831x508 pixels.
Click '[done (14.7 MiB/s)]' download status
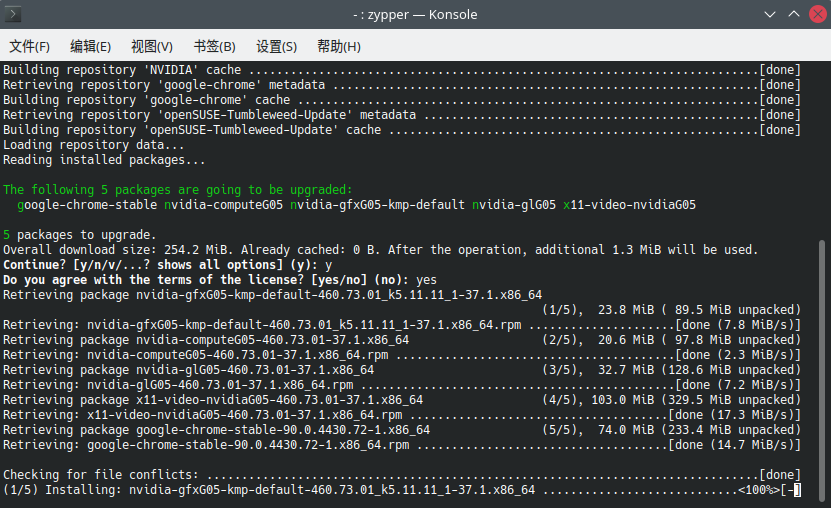click(734, 445)
